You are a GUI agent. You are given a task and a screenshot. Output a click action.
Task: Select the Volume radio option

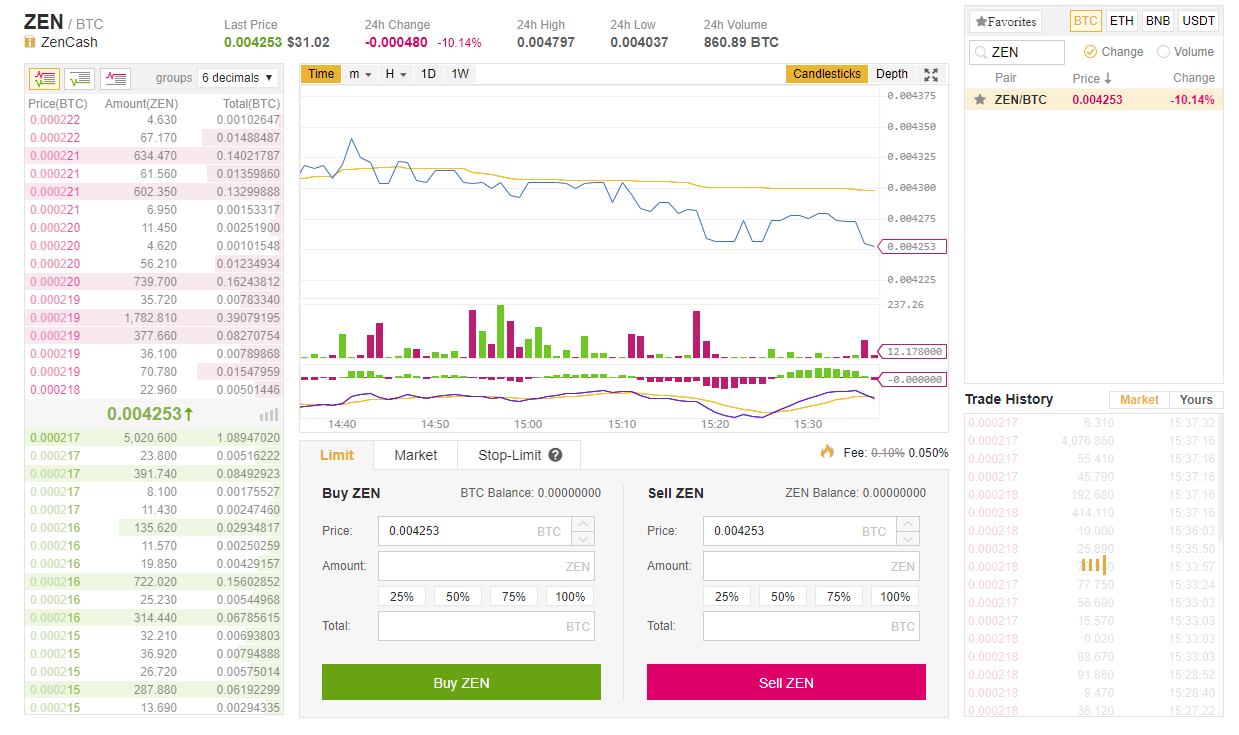pyautogui.click(x=1163, y=52)
